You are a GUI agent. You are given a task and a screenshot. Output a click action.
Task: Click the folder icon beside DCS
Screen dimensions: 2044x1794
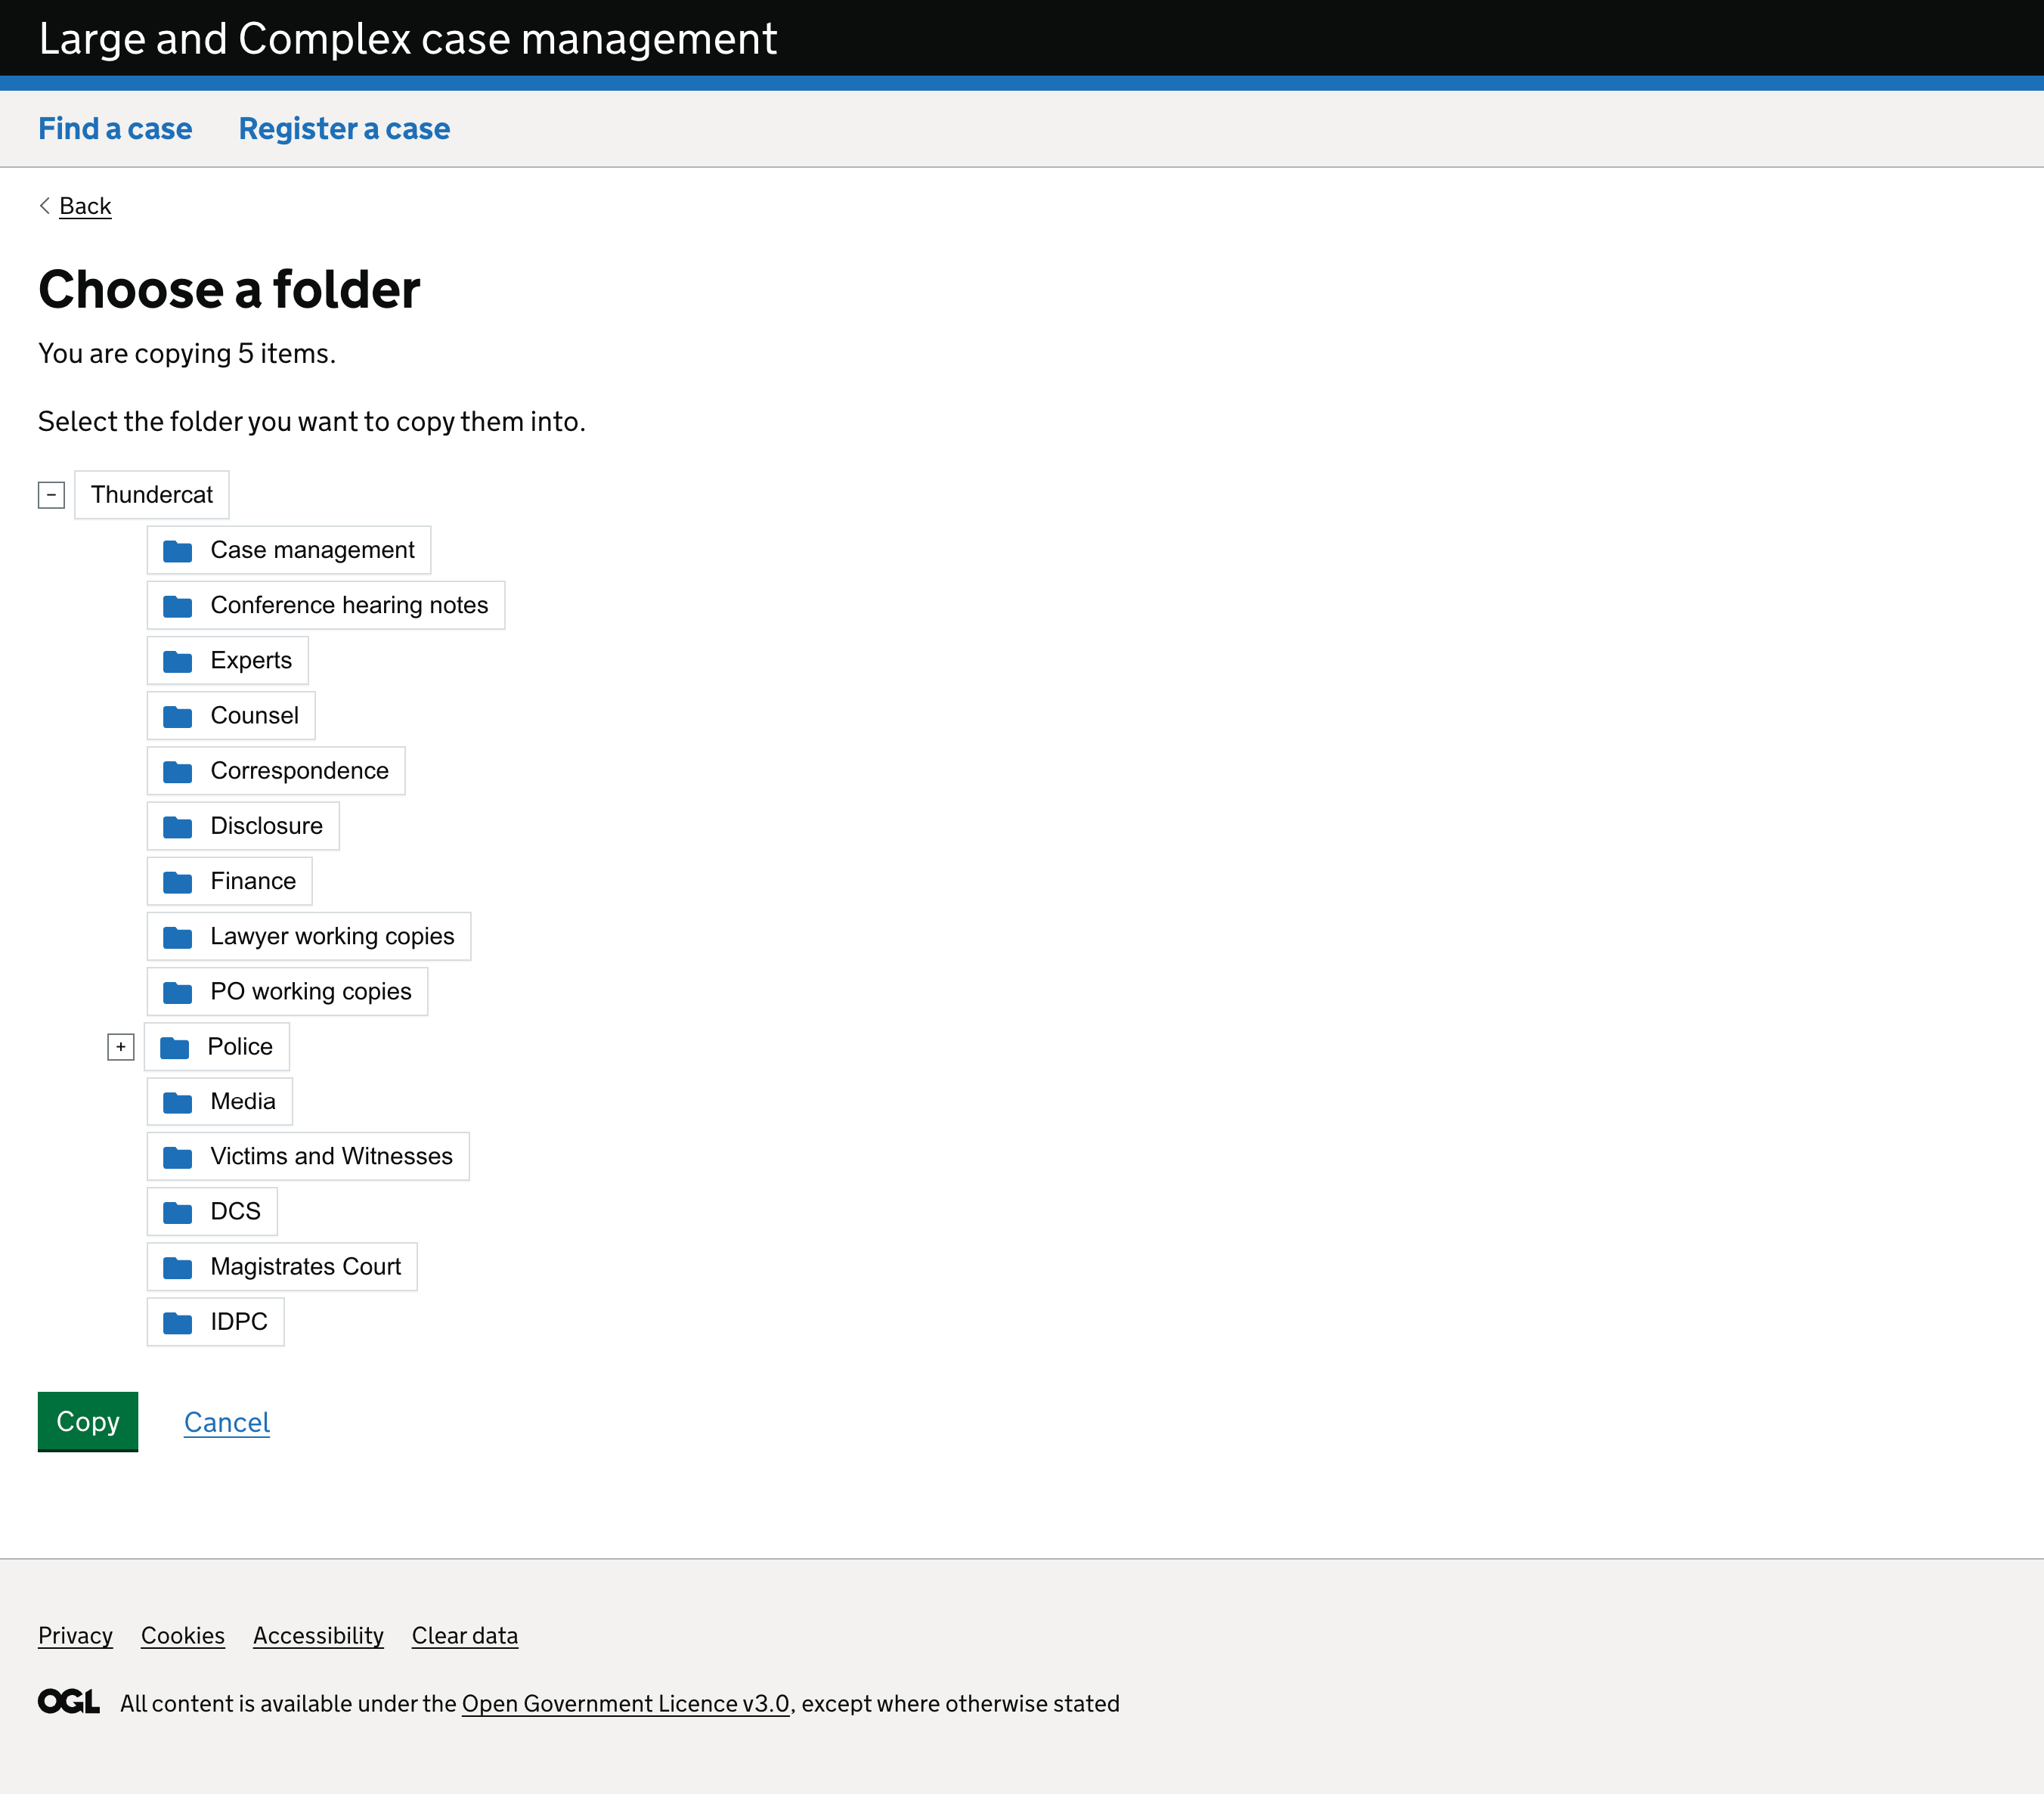177,1212
